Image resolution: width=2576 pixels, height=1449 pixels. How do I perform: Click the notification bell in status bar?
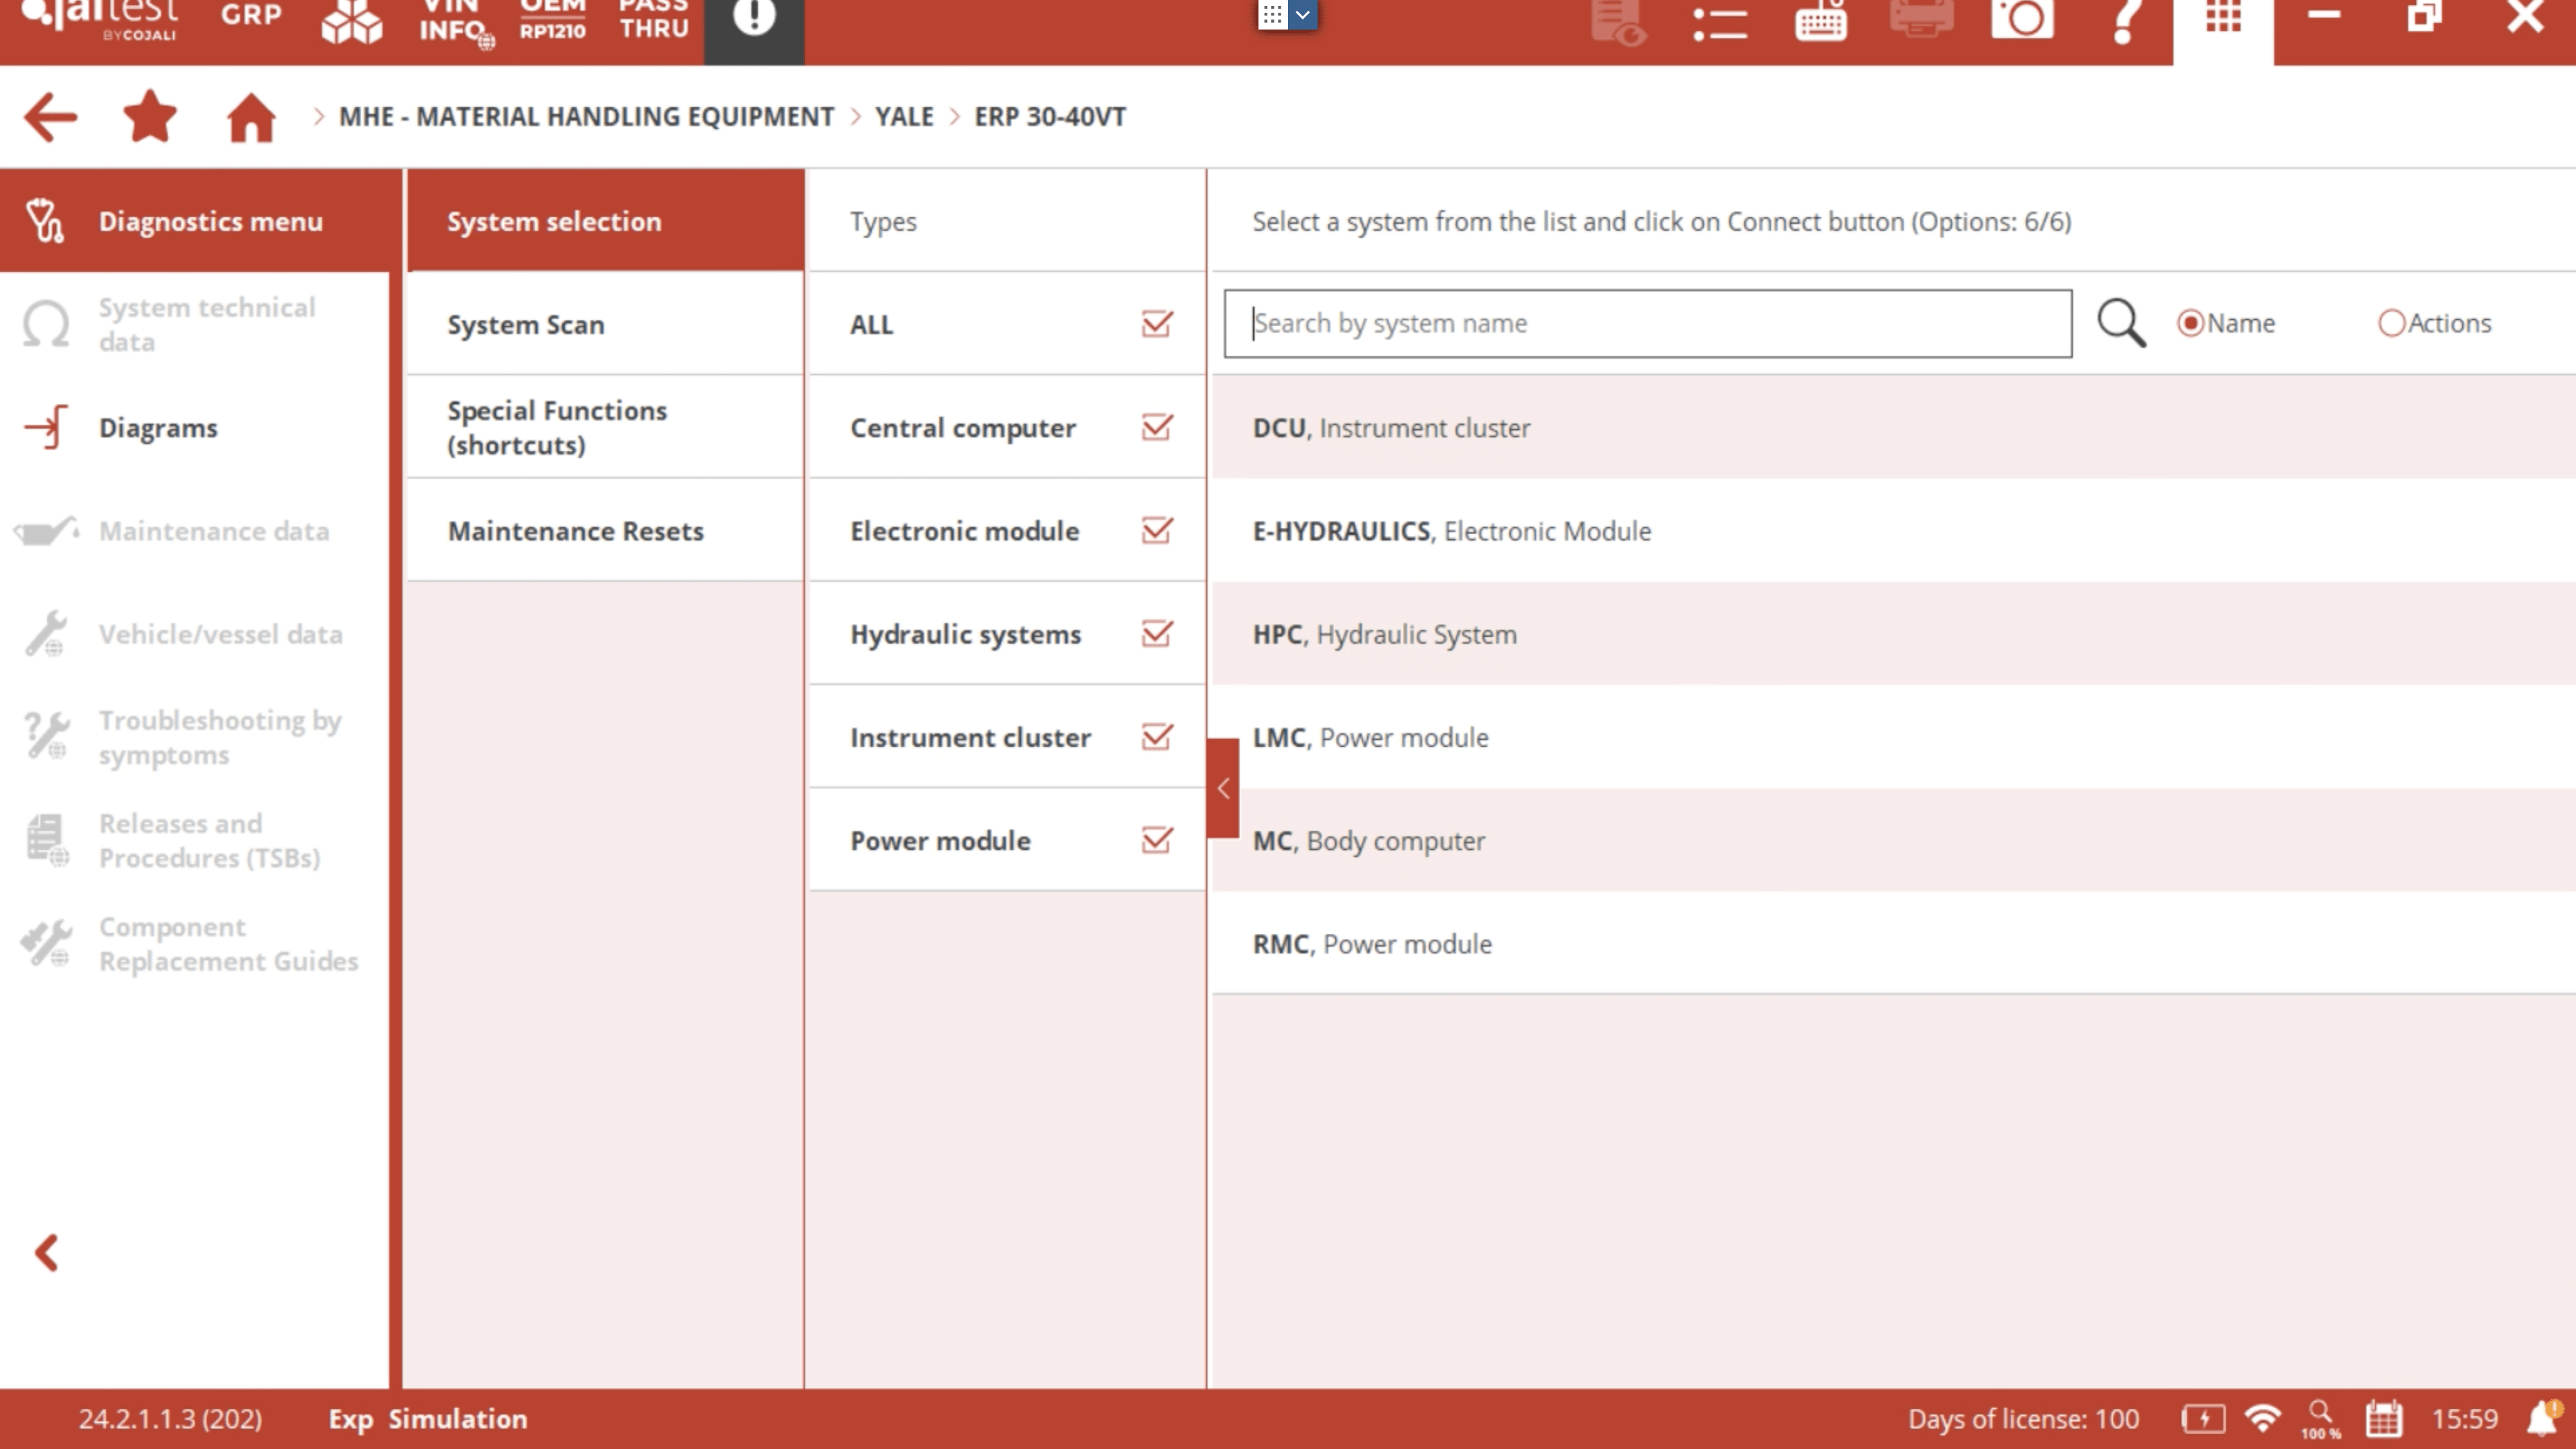(x=2543, y=1418)
